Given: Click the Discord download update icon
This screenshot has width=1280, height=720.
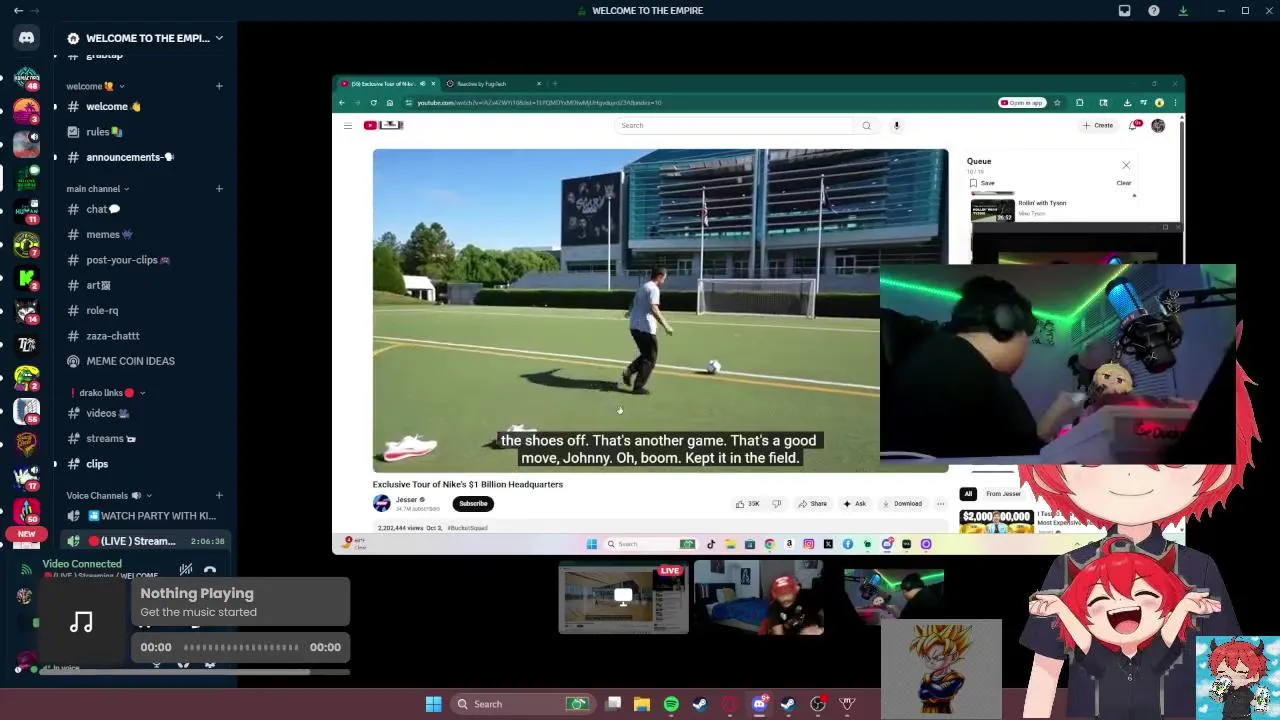Looking at the screenshot, I should pos(1183,10).
